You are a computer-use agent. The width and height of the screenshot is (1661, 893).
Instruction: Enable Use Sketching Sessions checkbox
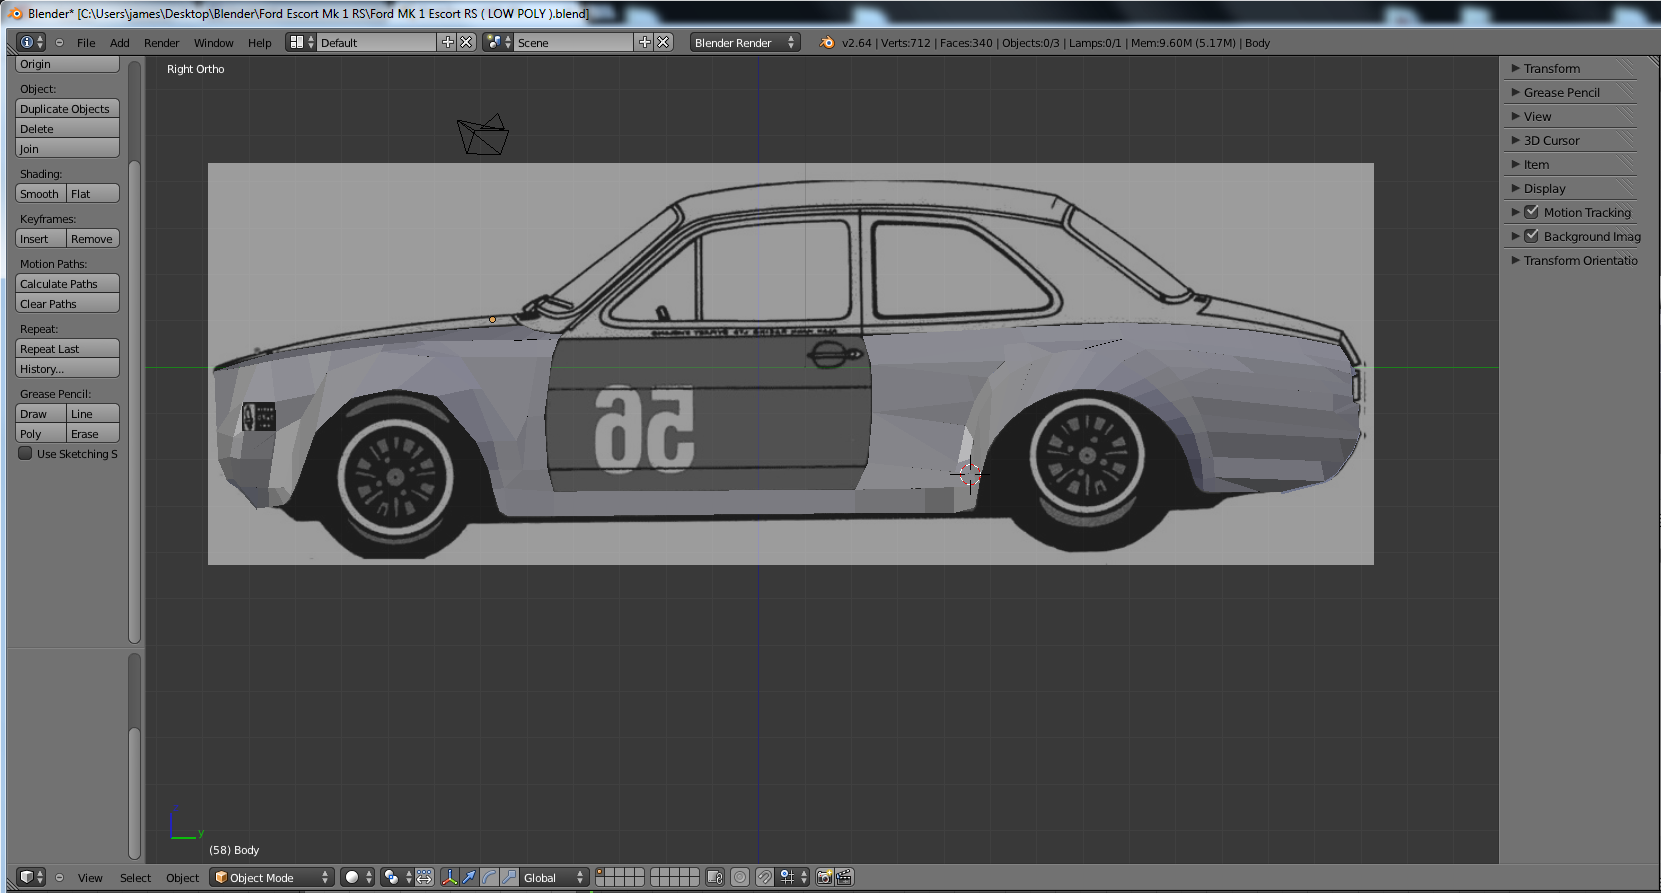(26, 453)
